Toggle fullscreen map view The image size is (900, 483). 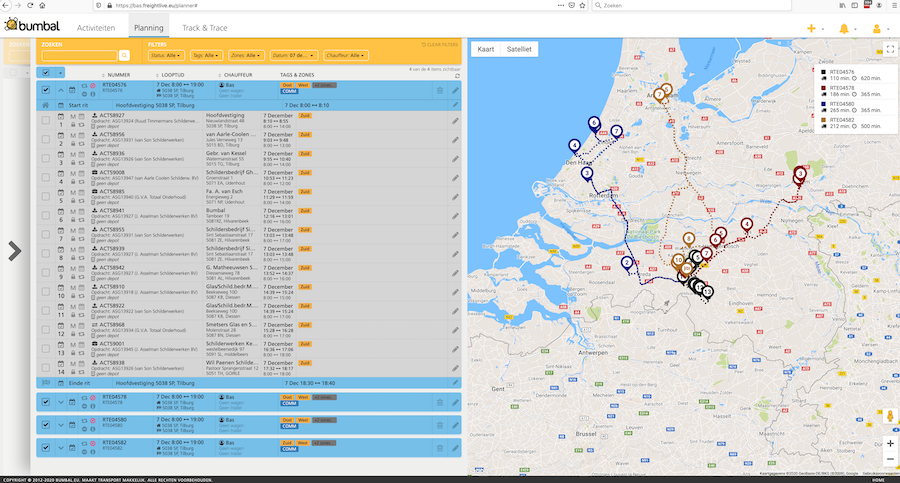click(890, 49)
